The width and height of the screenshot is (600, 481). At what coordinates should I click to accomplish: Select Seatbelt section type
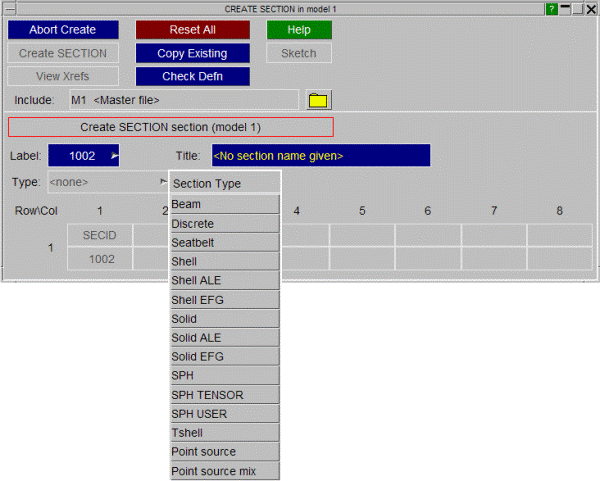point(225,242)
